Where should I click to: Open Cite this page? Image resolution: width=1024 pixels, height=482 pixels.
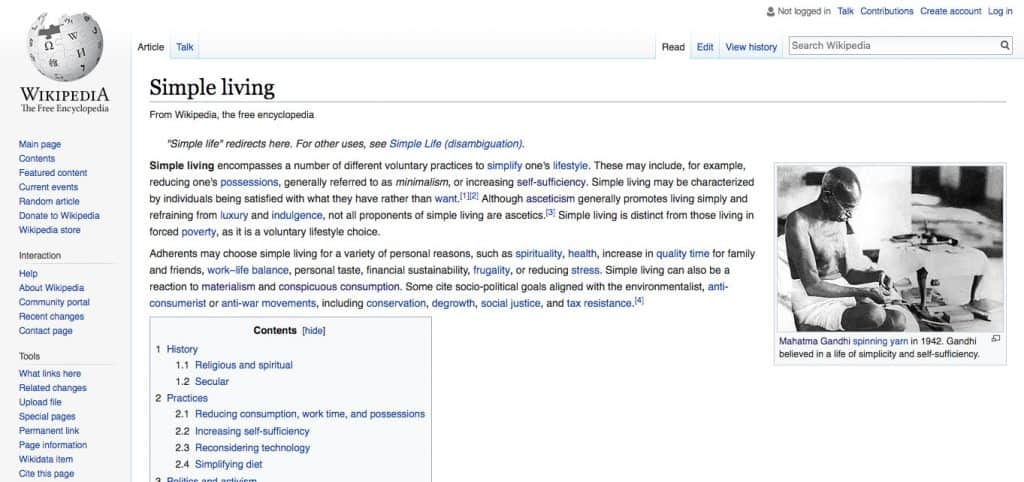tap(46, 474)
